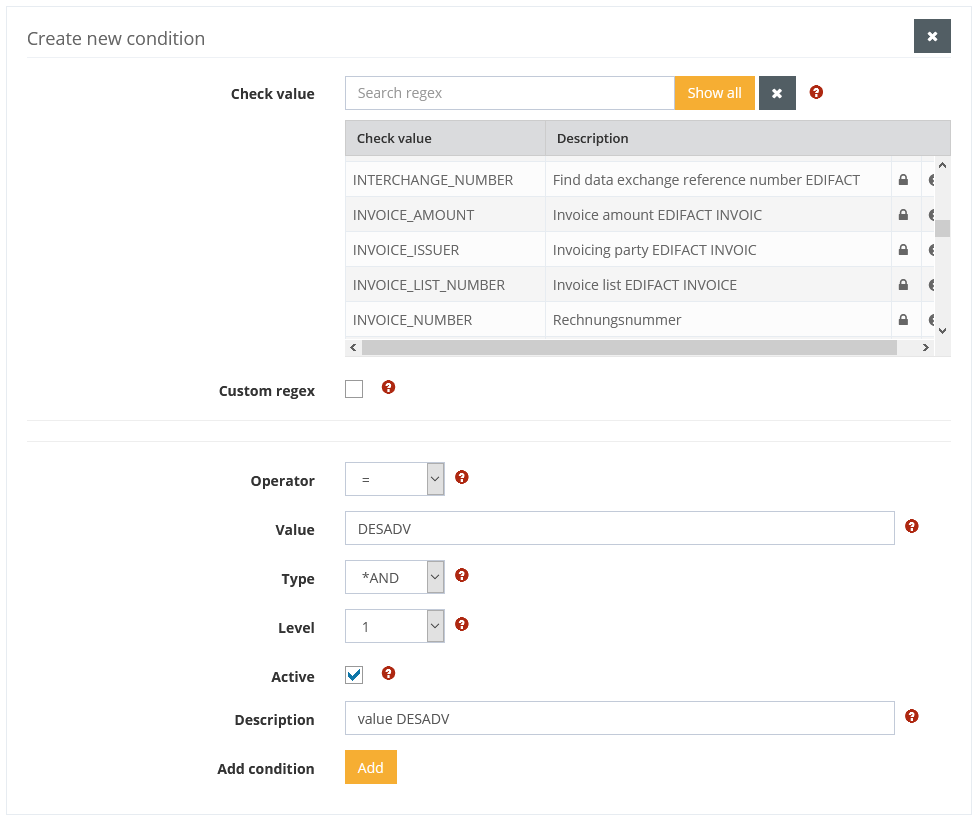
Task: Enable the Custom regex checkbox
Action: (354, 390)
